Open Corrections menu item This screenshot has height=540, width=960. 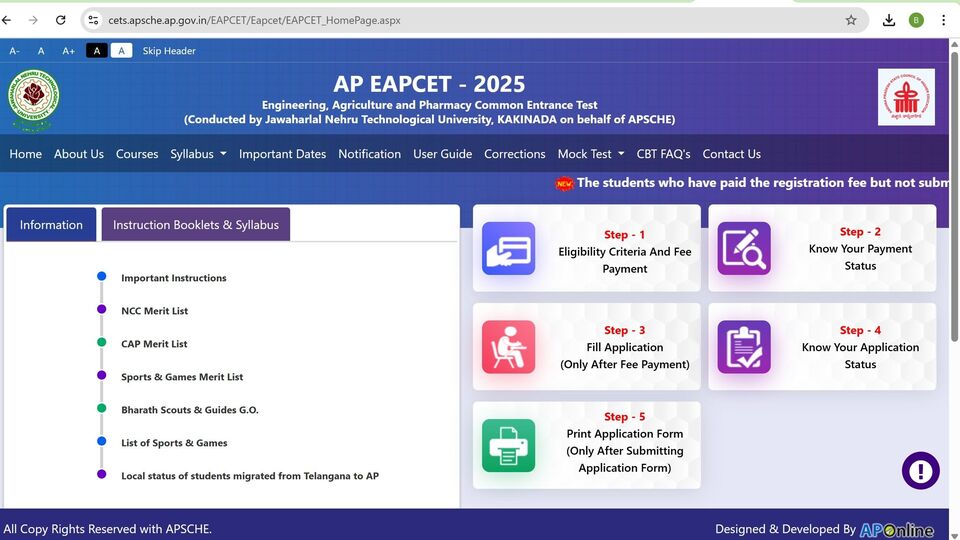(x=515, y=154)
